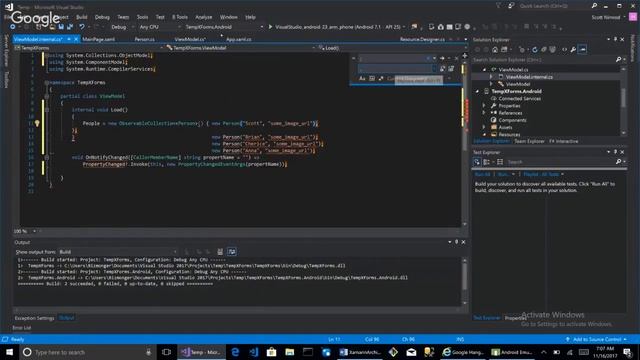This screenshot has height=360, width=640.
Task: Open the Build menu
Action: [x=82, y=17]
